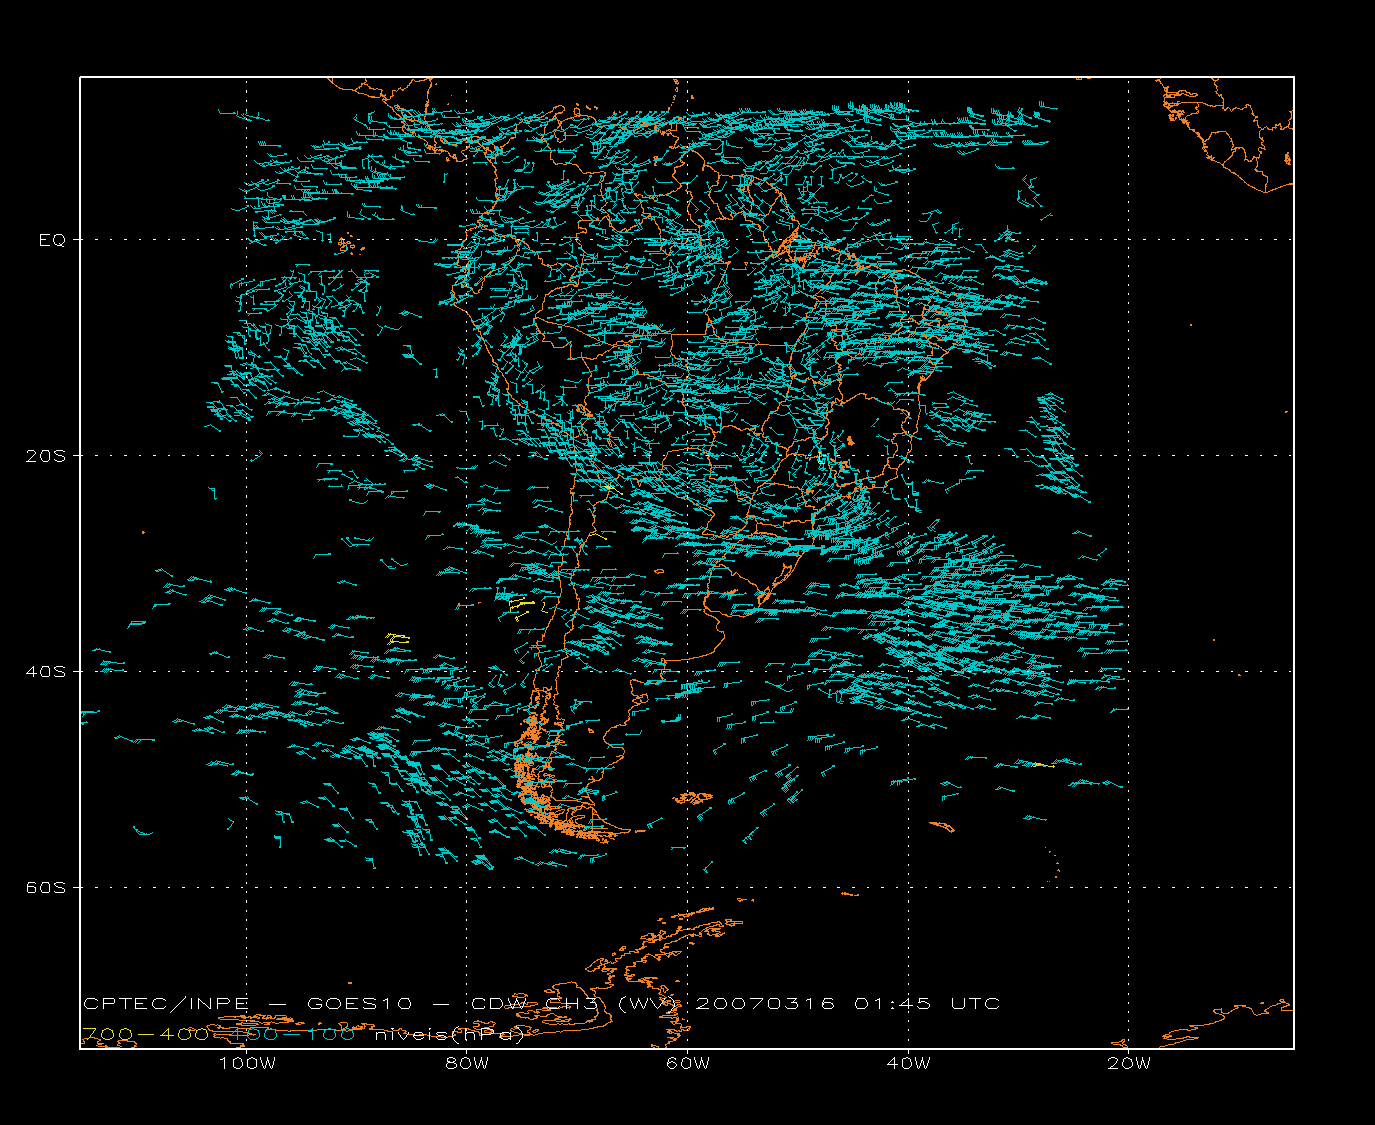Click the EQ latitude label
The width and height of the screenshot is (1375, 1125).
tap(52, 240)
